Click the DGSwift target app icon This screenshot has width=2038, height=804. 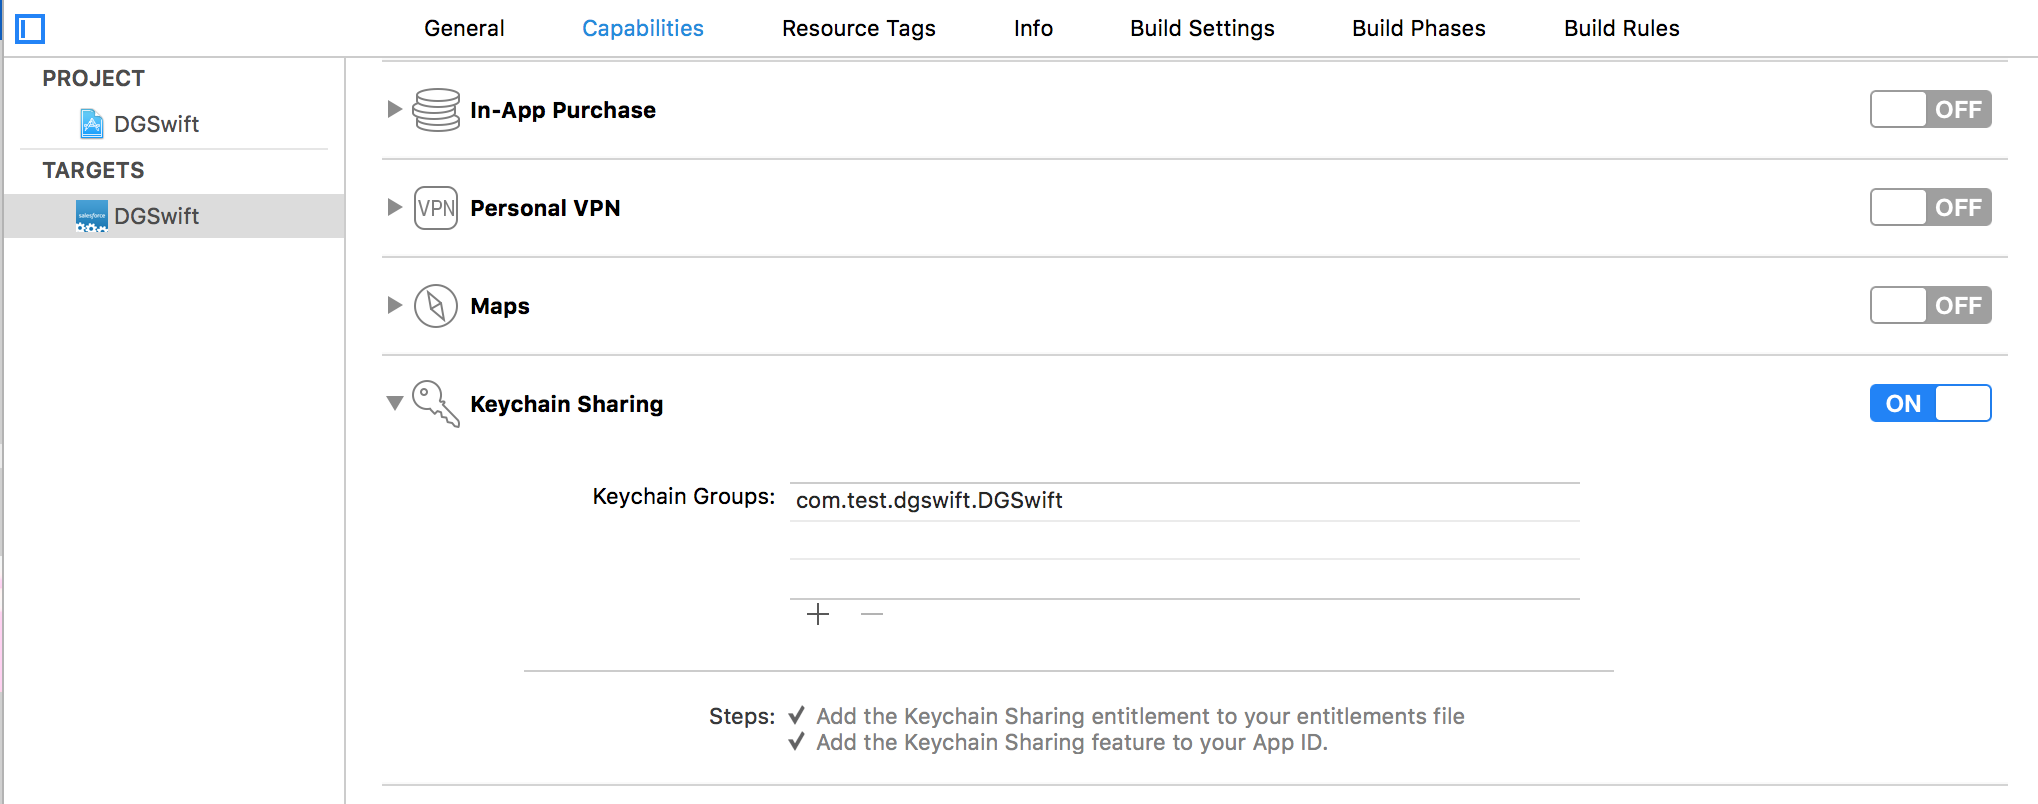pos(92,216)
